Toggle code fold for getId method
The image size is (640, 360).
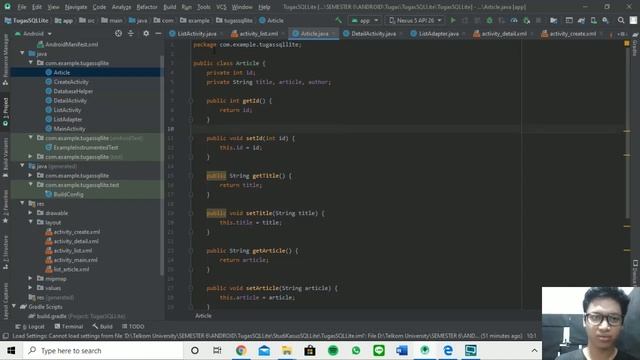(191, 100)
